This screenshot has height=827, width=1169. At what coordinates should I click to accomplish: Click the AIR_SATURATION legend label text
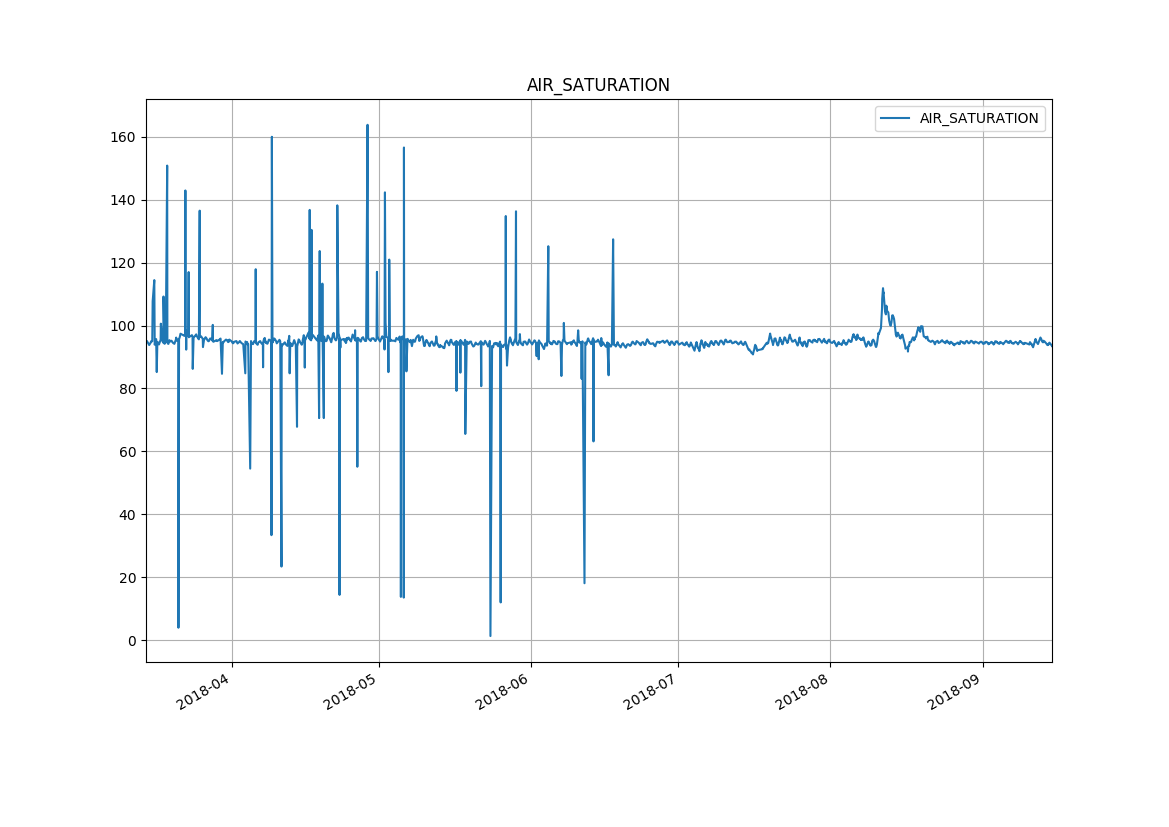click(x=978, y=118)
